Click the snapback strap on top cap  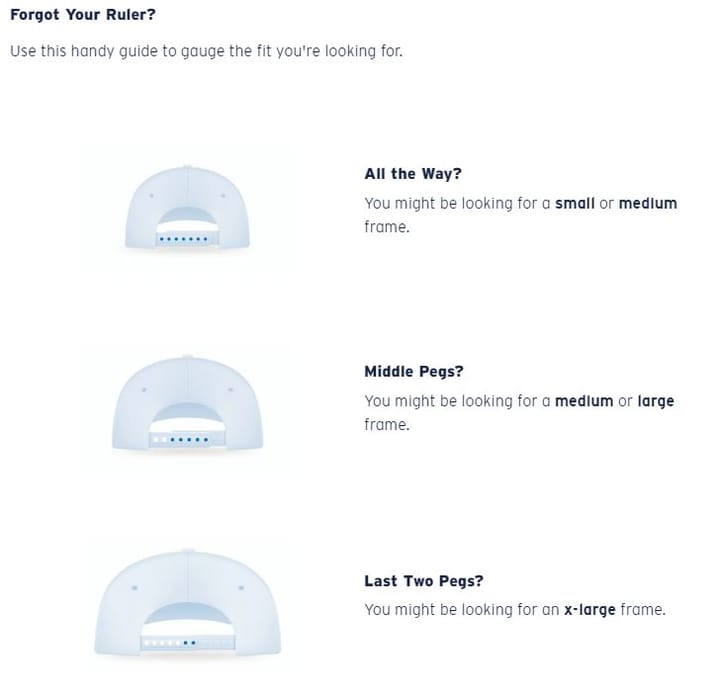(187, 239)
